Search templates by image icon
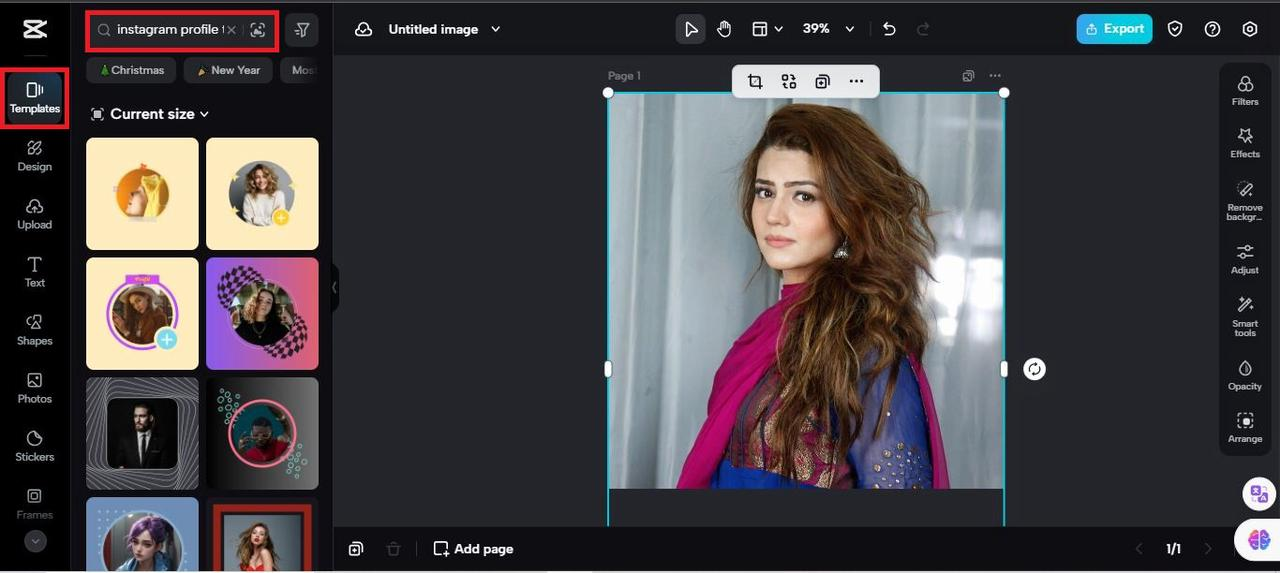This screenshot has height=573, width=1280. point(258,30)
